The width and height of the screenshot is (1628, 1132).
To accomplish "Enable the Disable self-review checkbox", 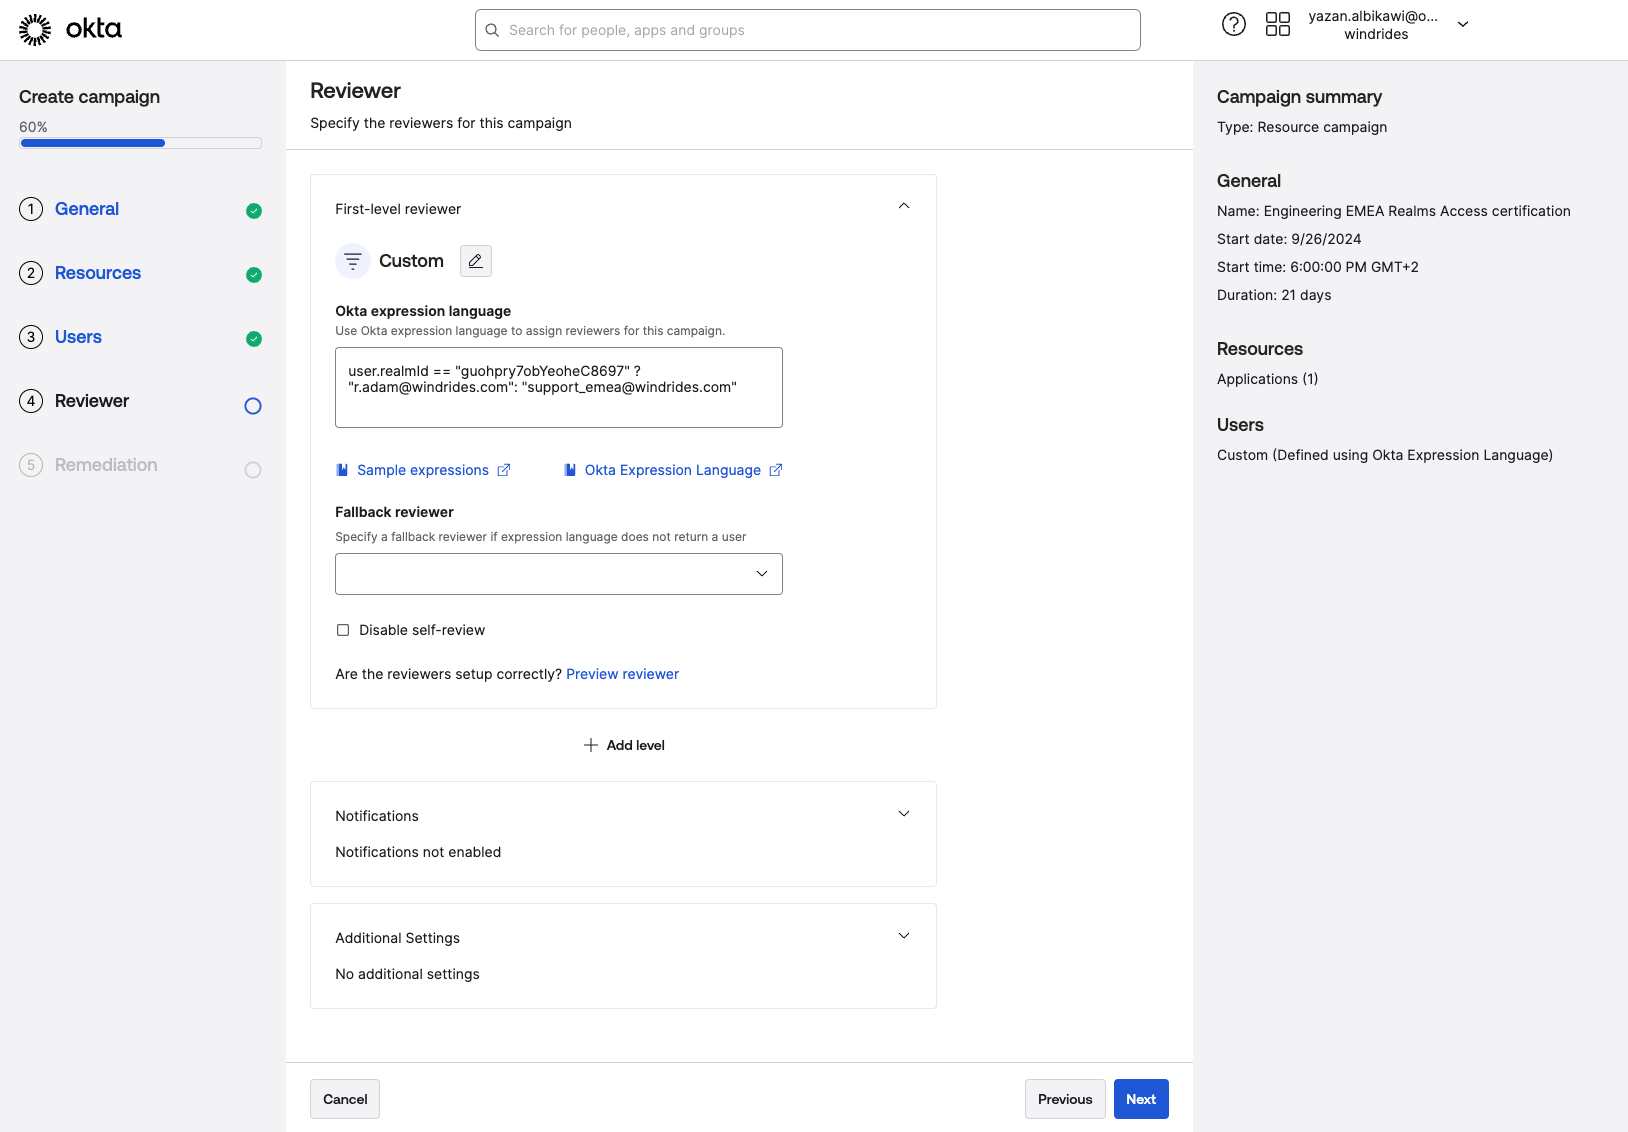I will 343,630.
